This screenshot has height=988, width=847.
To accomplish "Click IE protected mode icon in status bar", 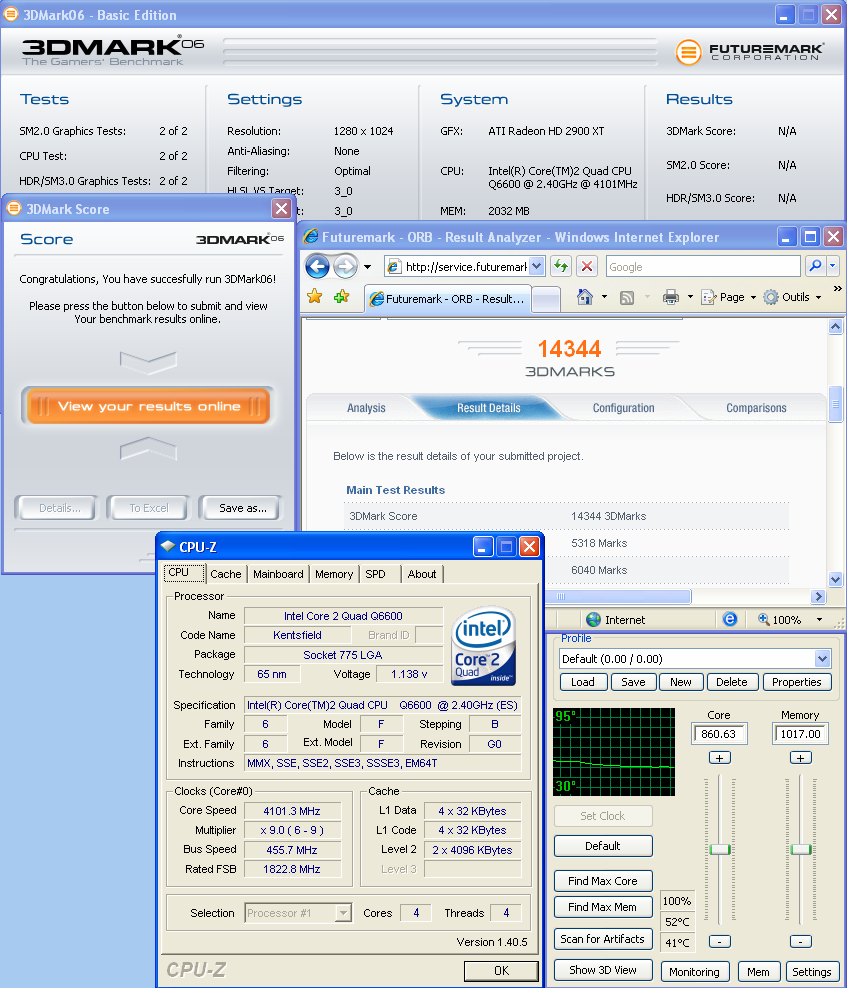I will coord(730,619).
